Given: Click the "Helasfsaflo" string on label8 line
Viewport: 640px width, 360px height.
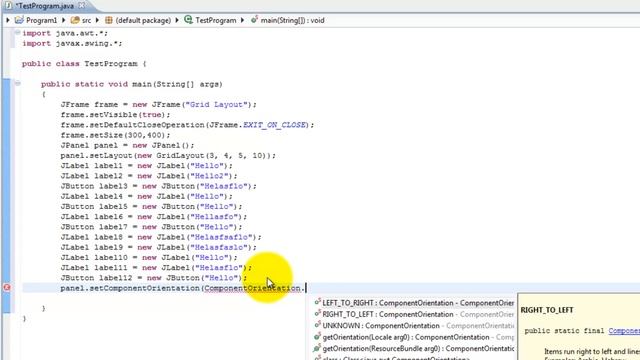Looking at the screenshot, I should [x=224, y=237].
